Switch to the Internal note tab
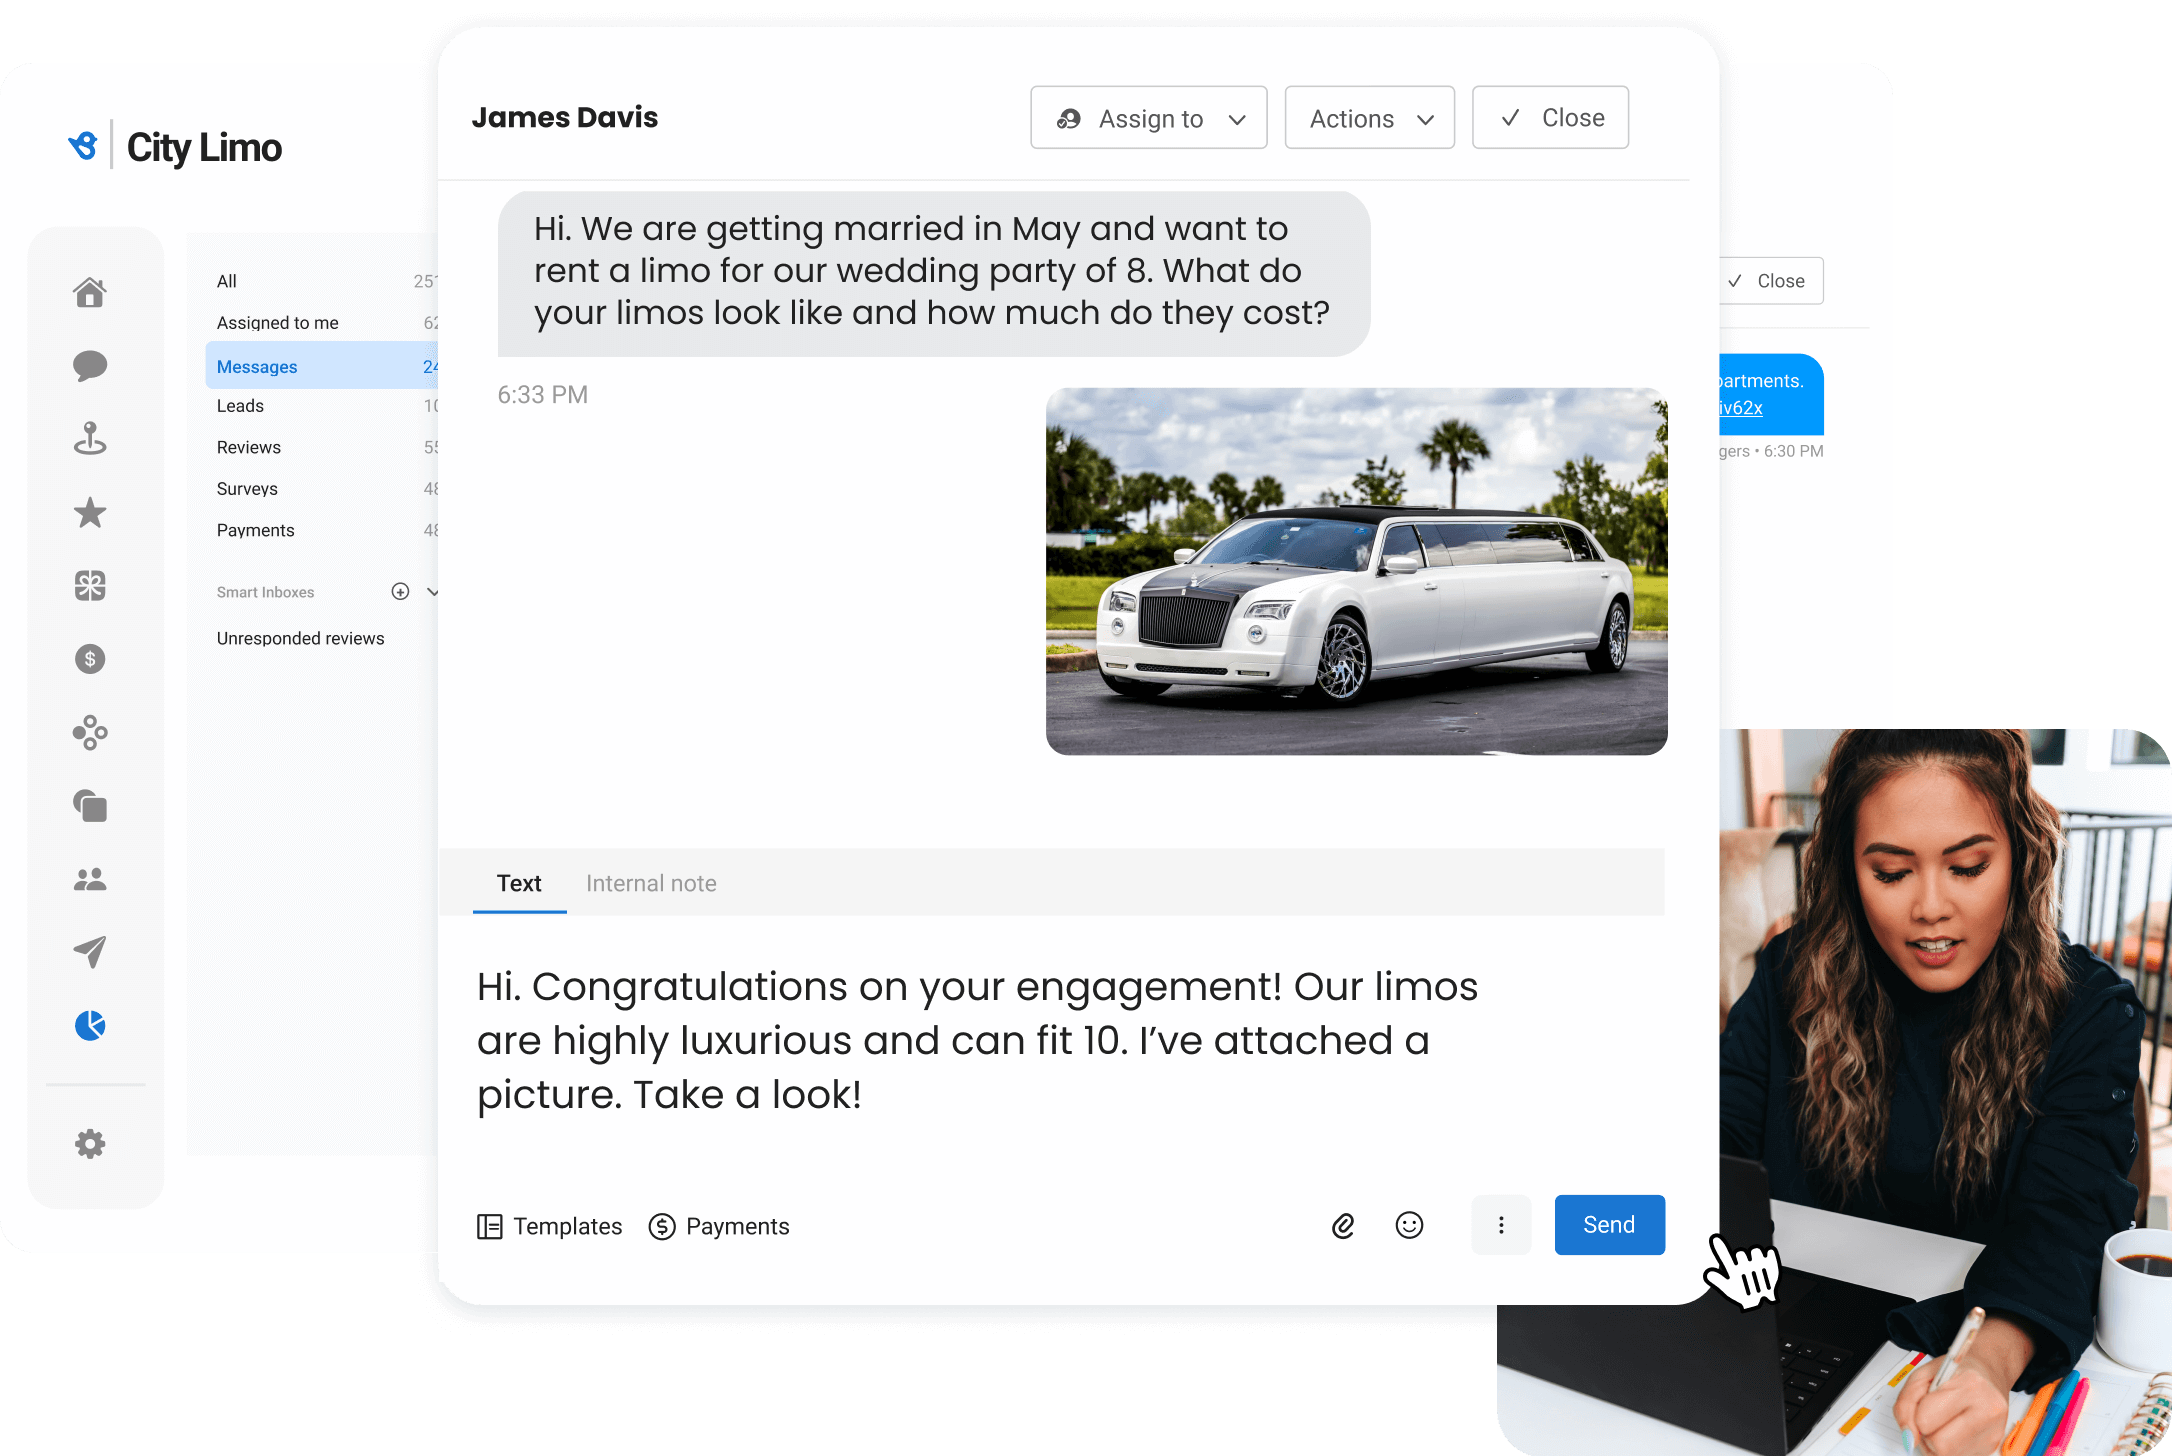 click(x=651, y=884)
